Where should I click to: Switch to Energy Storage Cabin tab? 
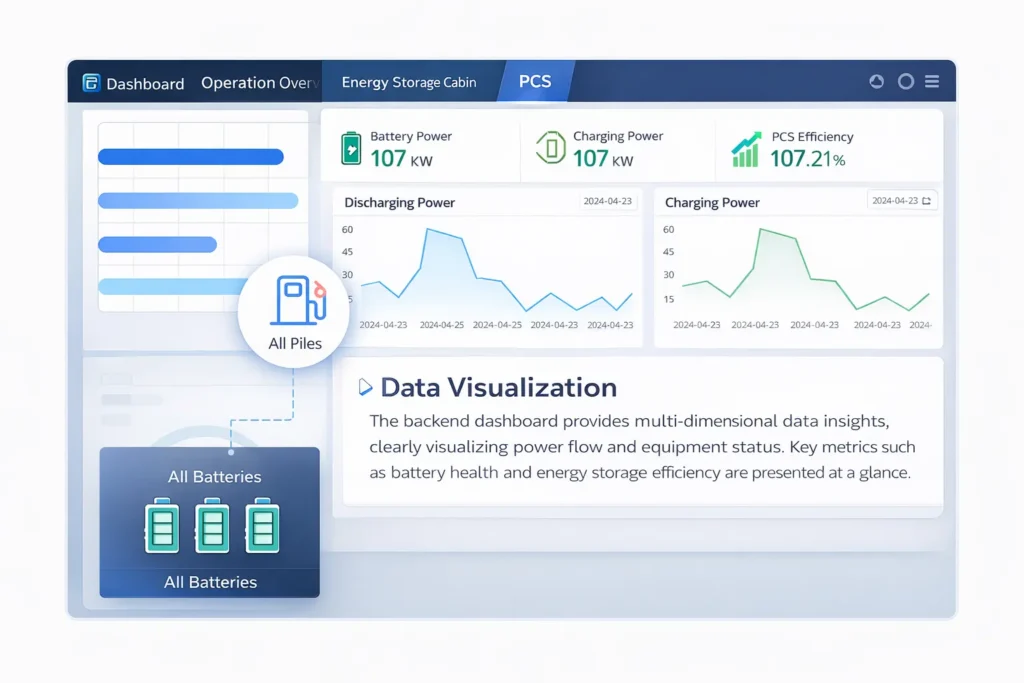coord(409,83)
